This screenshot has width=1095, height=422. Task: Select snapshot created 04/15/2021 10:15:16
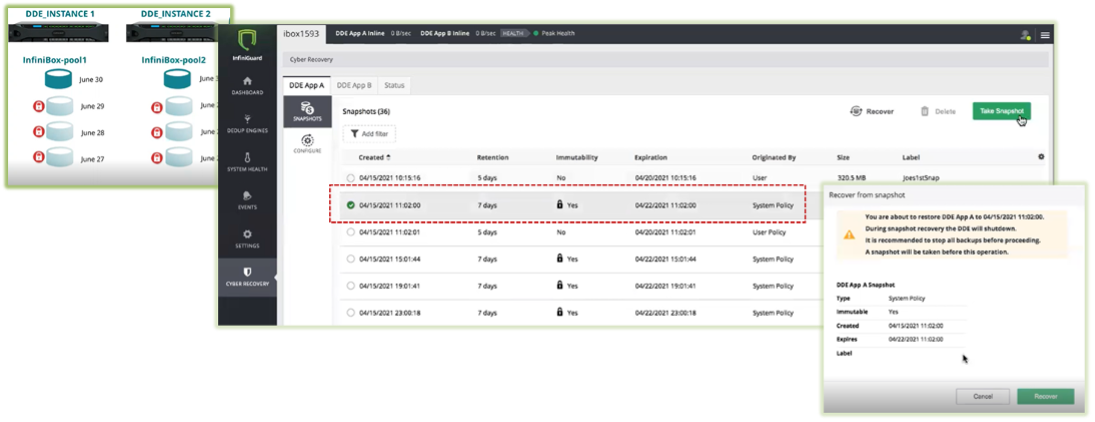(x=350, y=178)
